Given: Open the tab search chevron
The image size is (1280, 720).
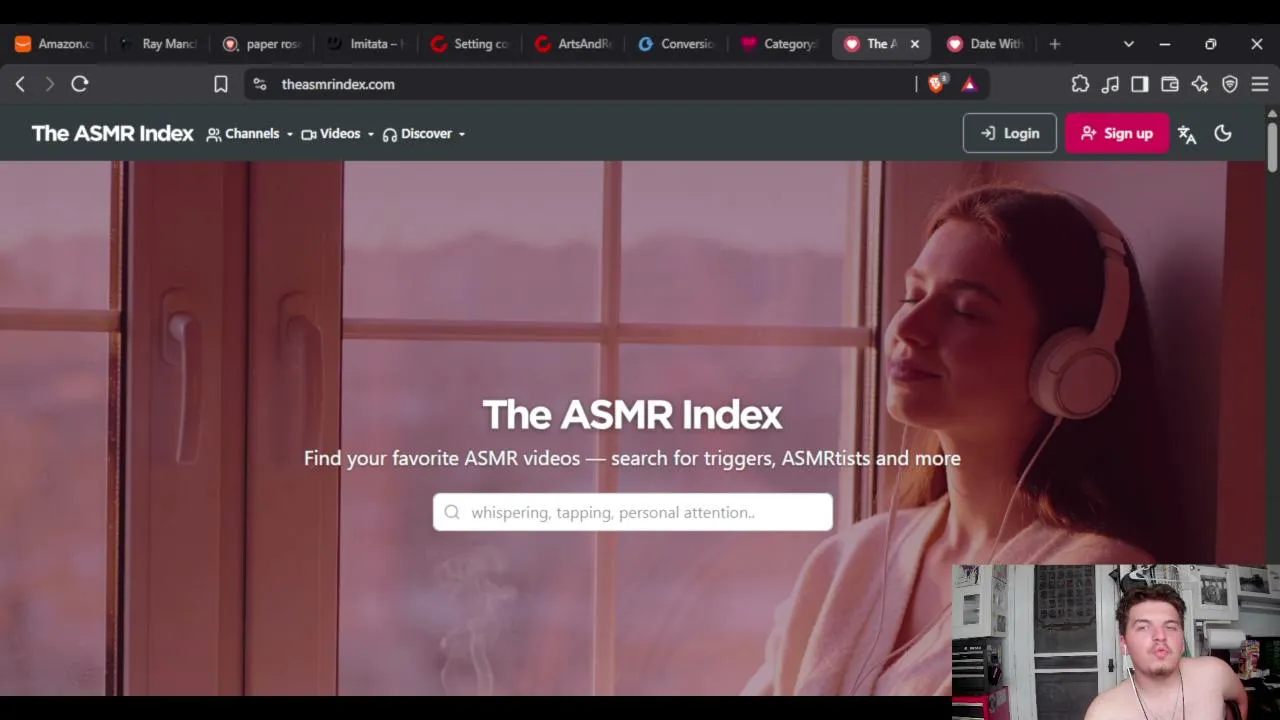Looking at the screenshot, I should [1129, 44].
